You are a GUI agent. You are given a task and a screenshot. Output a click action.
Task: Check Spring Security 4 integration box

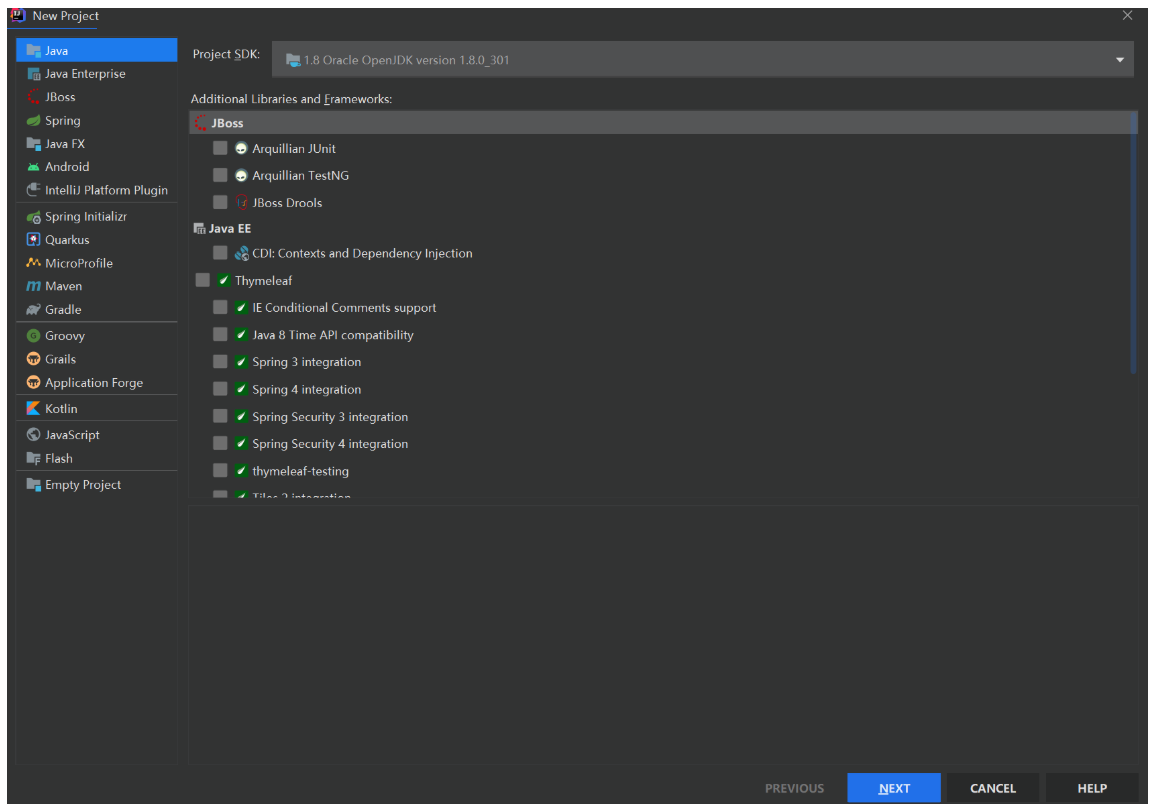pos(220,443)
